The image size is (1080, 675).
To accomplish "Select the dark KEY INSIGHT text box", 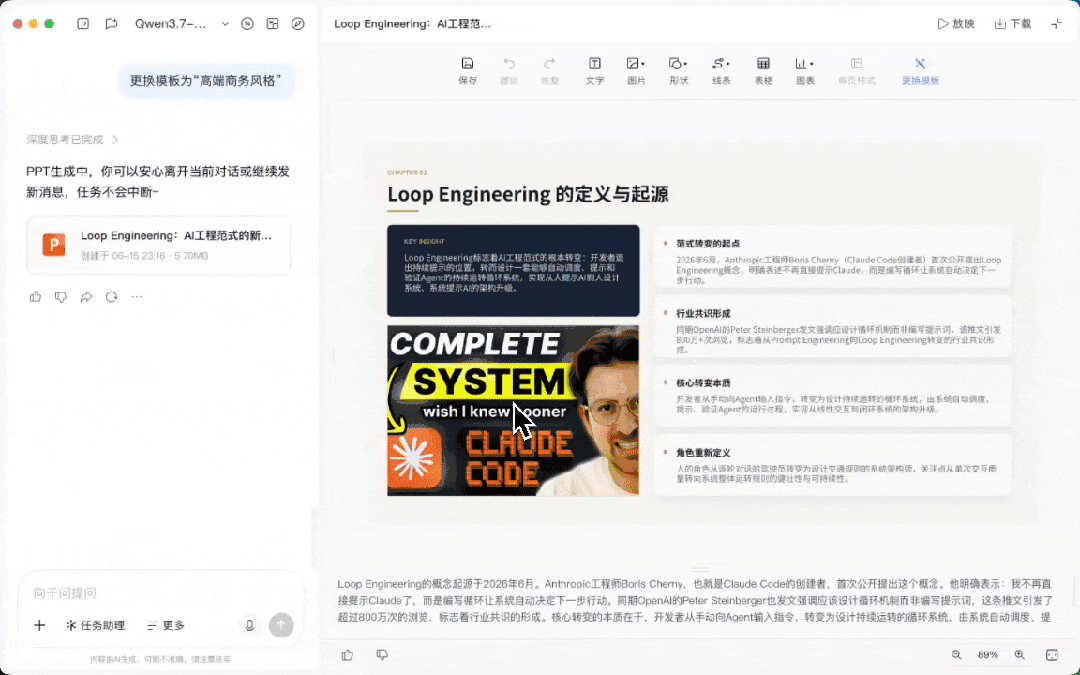I will click(513, 271).
